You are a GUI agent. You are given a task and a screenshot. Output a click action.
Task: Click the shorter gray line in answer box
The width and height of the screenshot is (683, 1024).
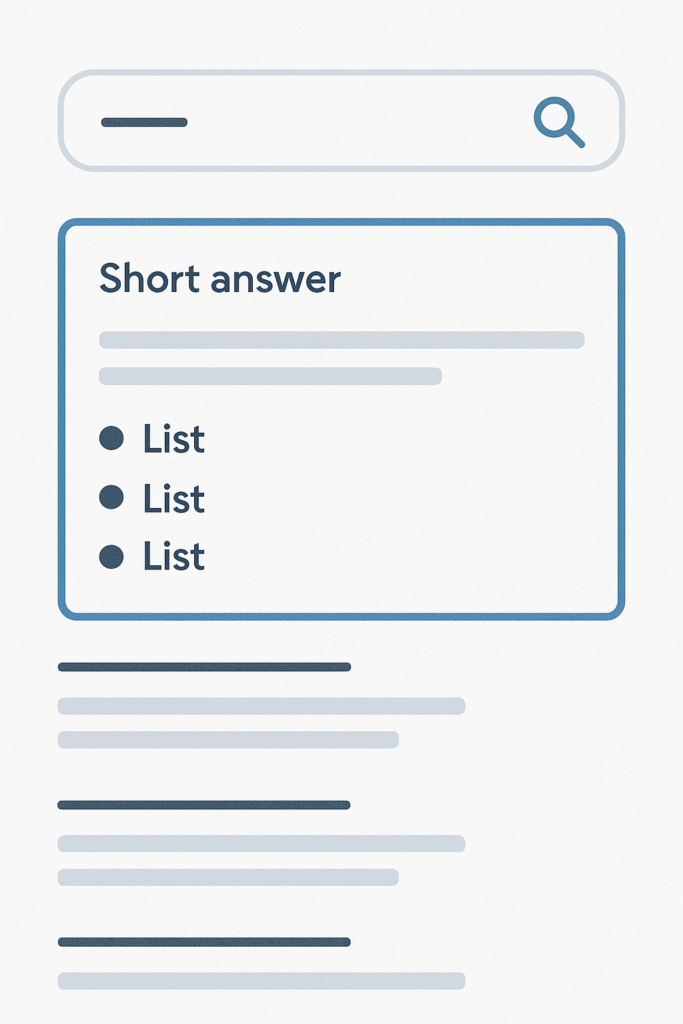[270, 376]
